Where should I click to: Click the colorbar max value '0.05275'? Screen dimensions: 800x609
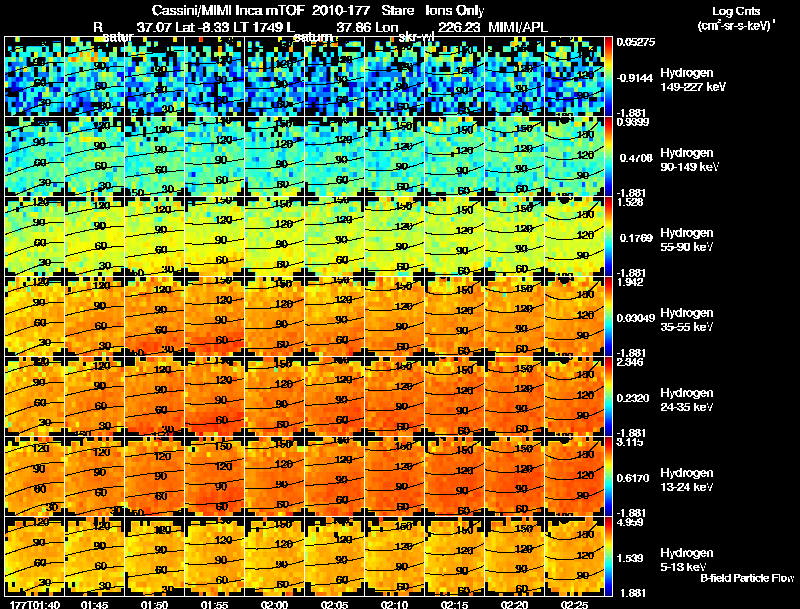636,42
